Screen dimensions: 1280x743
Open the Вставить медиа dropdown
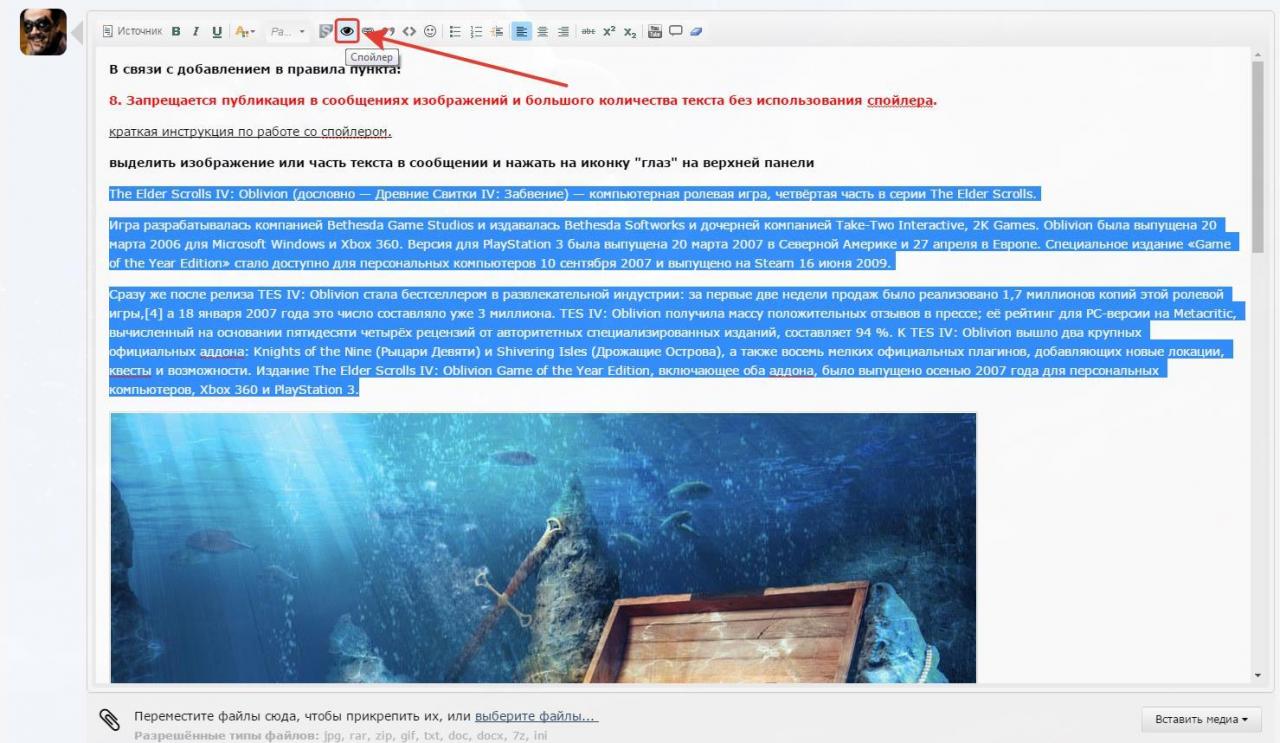1201,719
